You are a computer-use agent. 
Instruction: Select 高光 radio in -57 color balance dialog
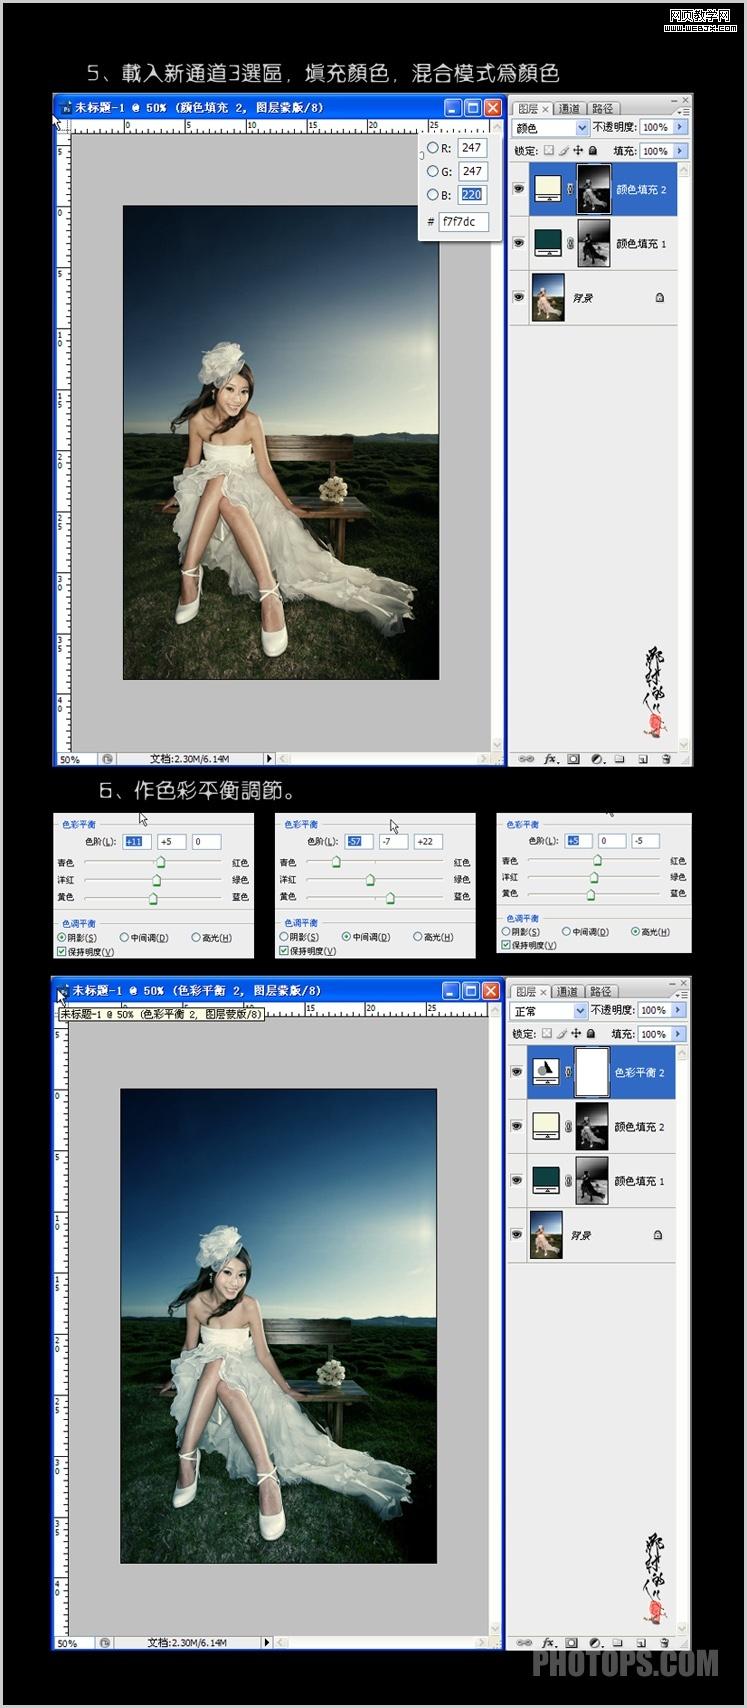418,937
